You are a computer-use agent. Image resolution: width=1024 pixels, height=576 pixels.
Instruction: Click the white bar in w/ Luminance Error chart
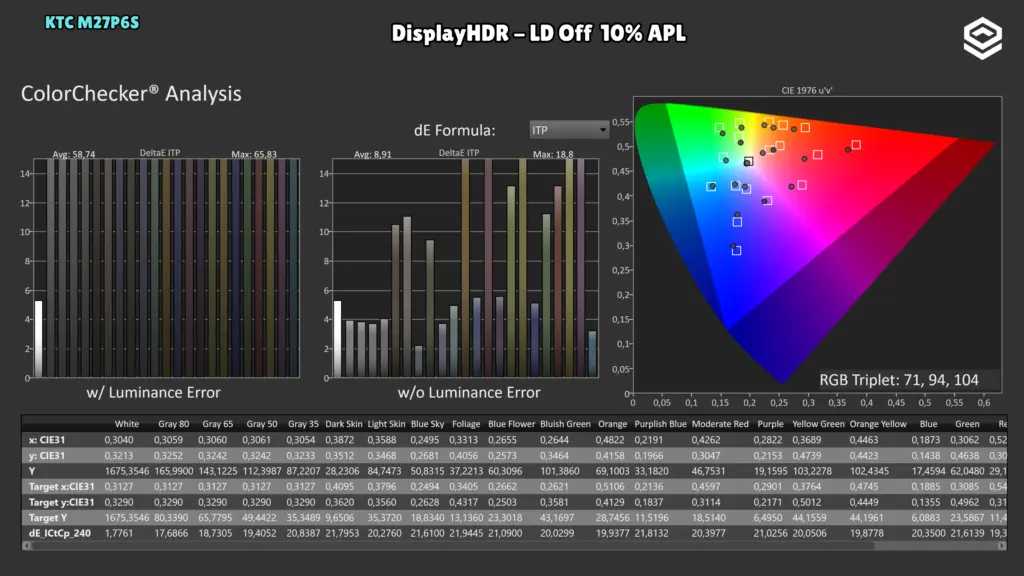pos(39,339)
